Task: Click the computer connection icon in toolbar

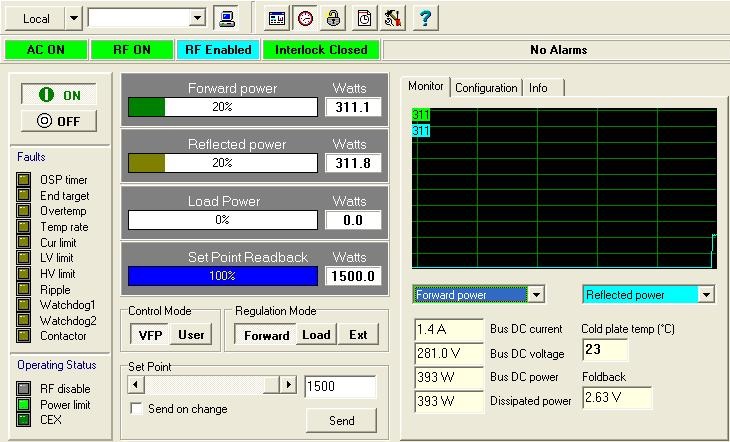Action: coord(227,18)
